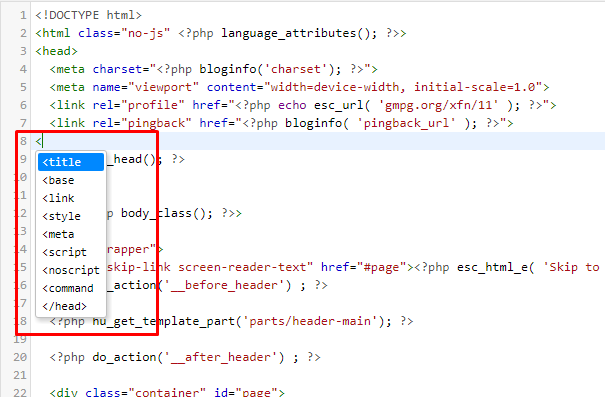
Task: Click line number 4 in the gutter
Action: point(23,69)
